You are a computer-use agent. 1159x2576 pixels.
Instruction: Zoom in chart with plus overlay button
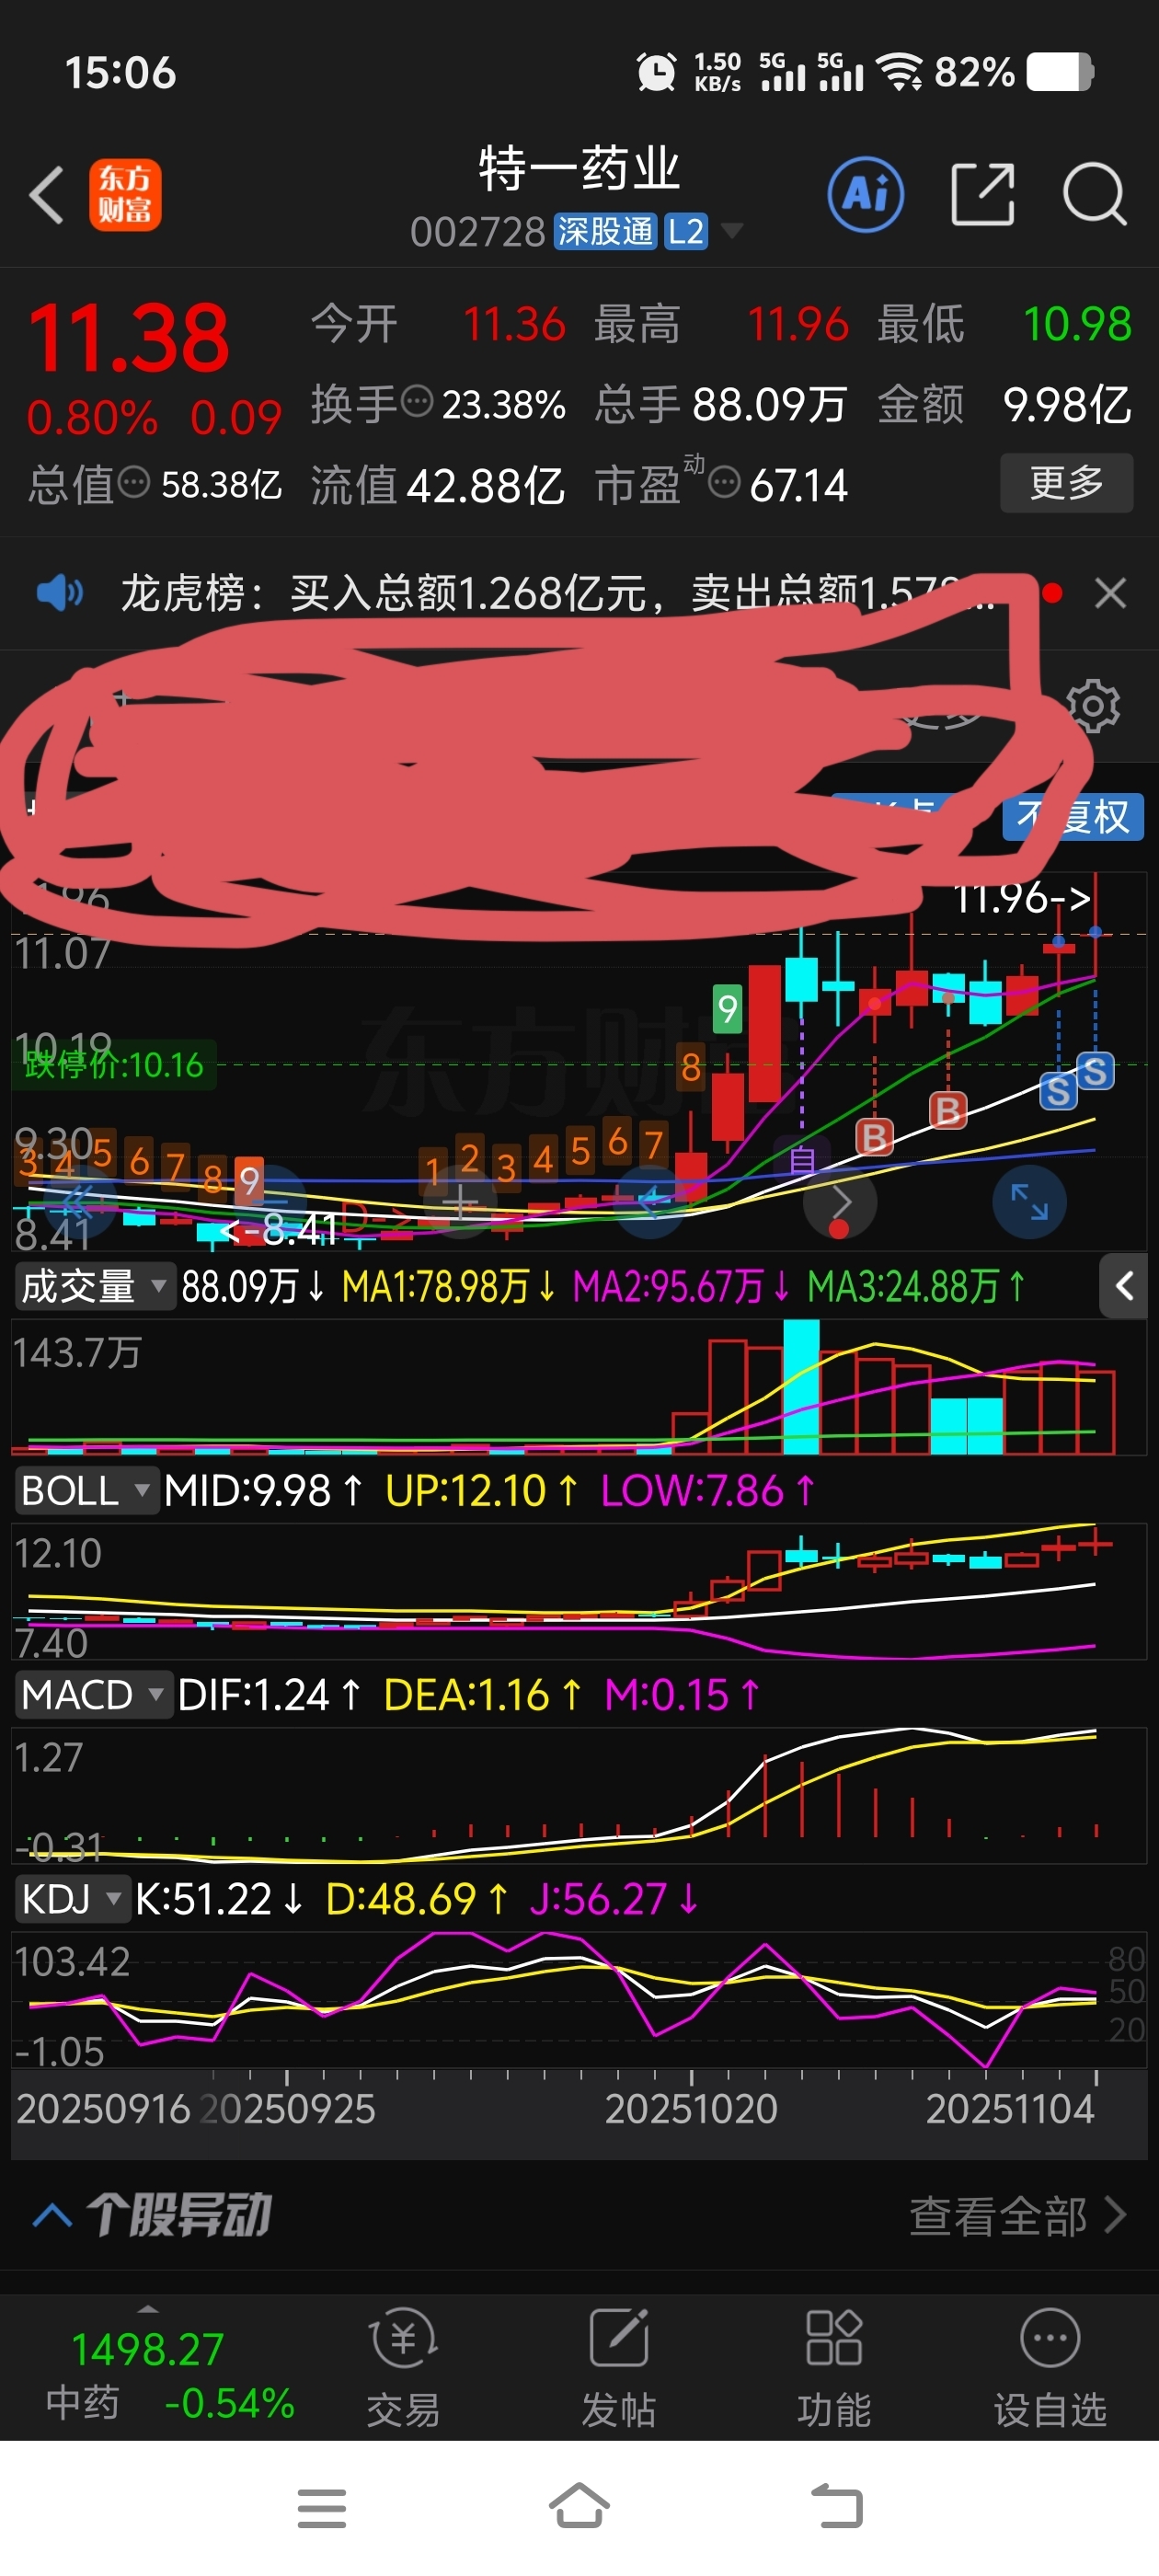coord(461,1201)
